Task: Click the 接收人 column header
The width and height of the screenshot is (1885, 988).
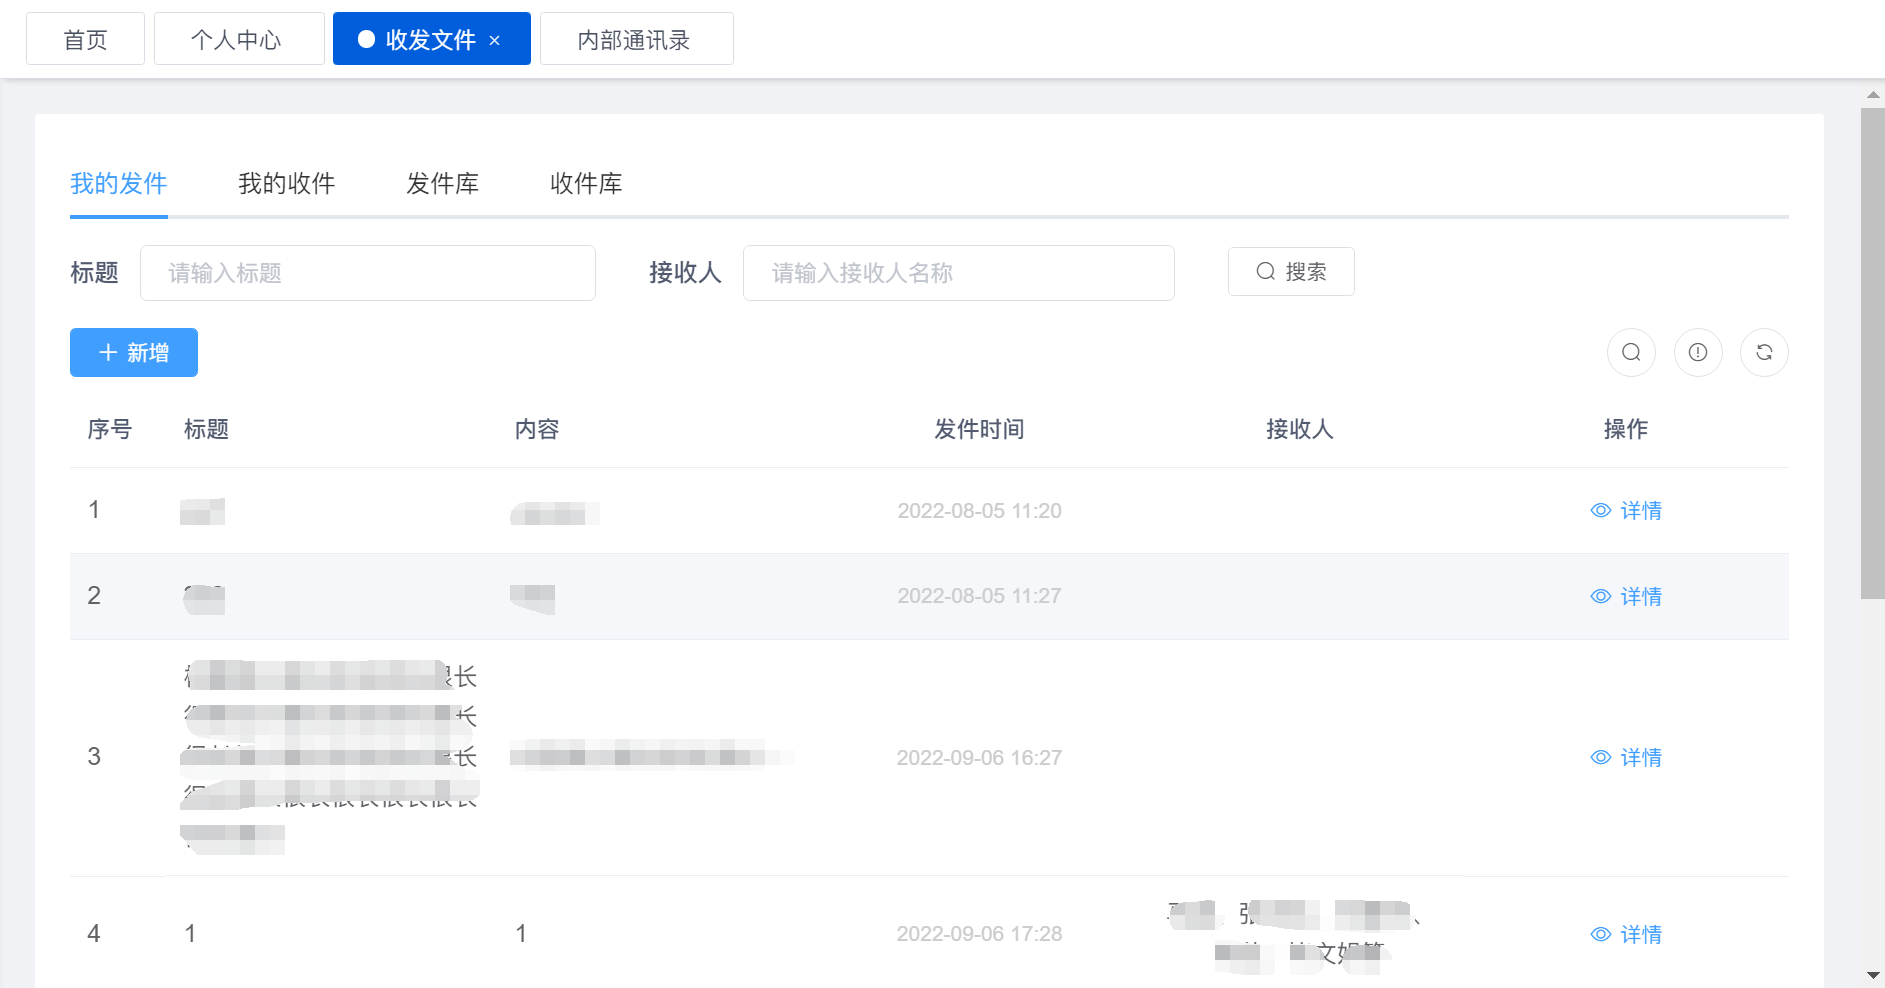Action: [1300, 430]
